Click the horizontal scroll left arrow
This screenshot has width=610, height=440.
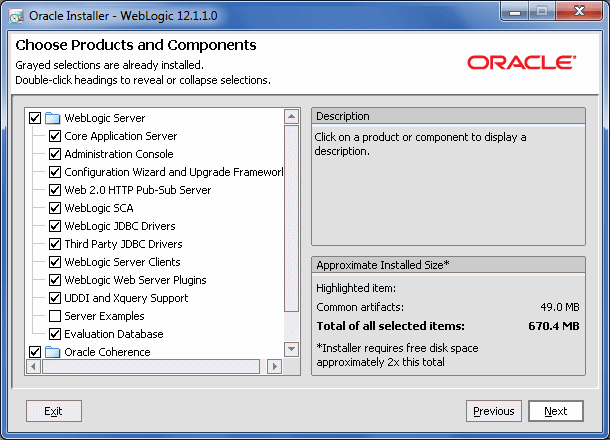[x=33, y=366]
